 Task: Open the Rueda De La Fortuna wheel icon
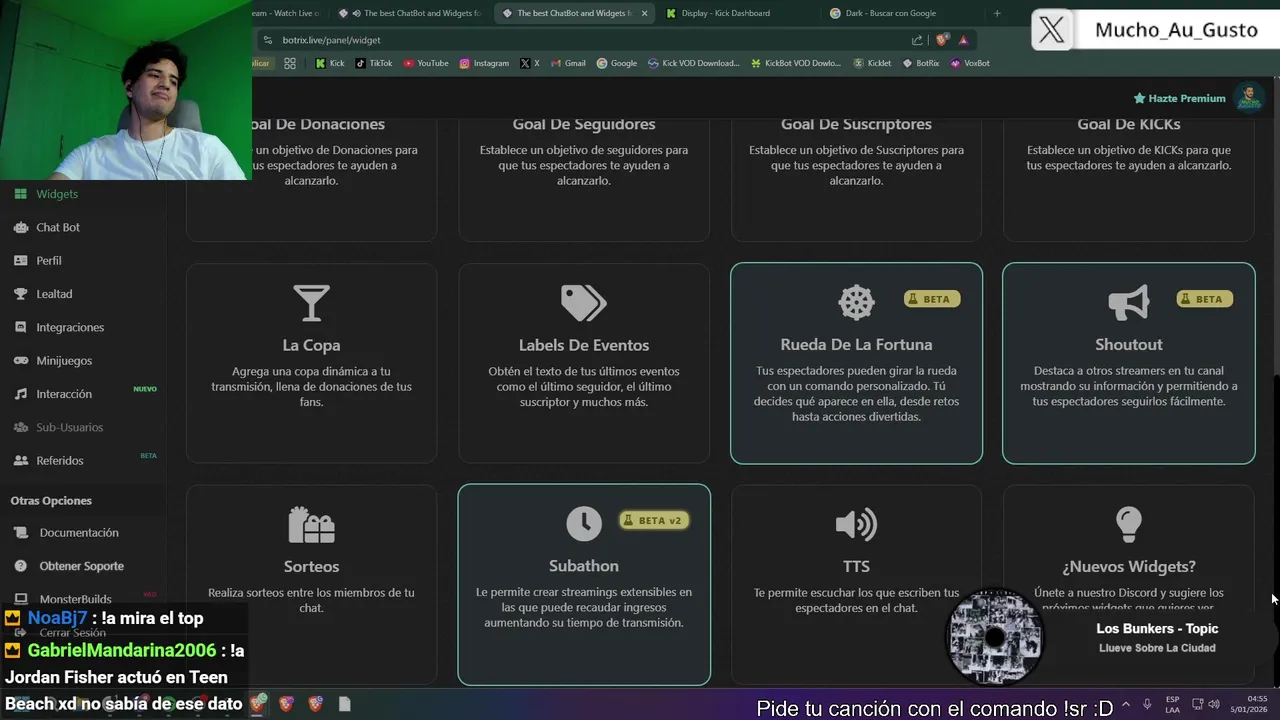pos(856,302)
